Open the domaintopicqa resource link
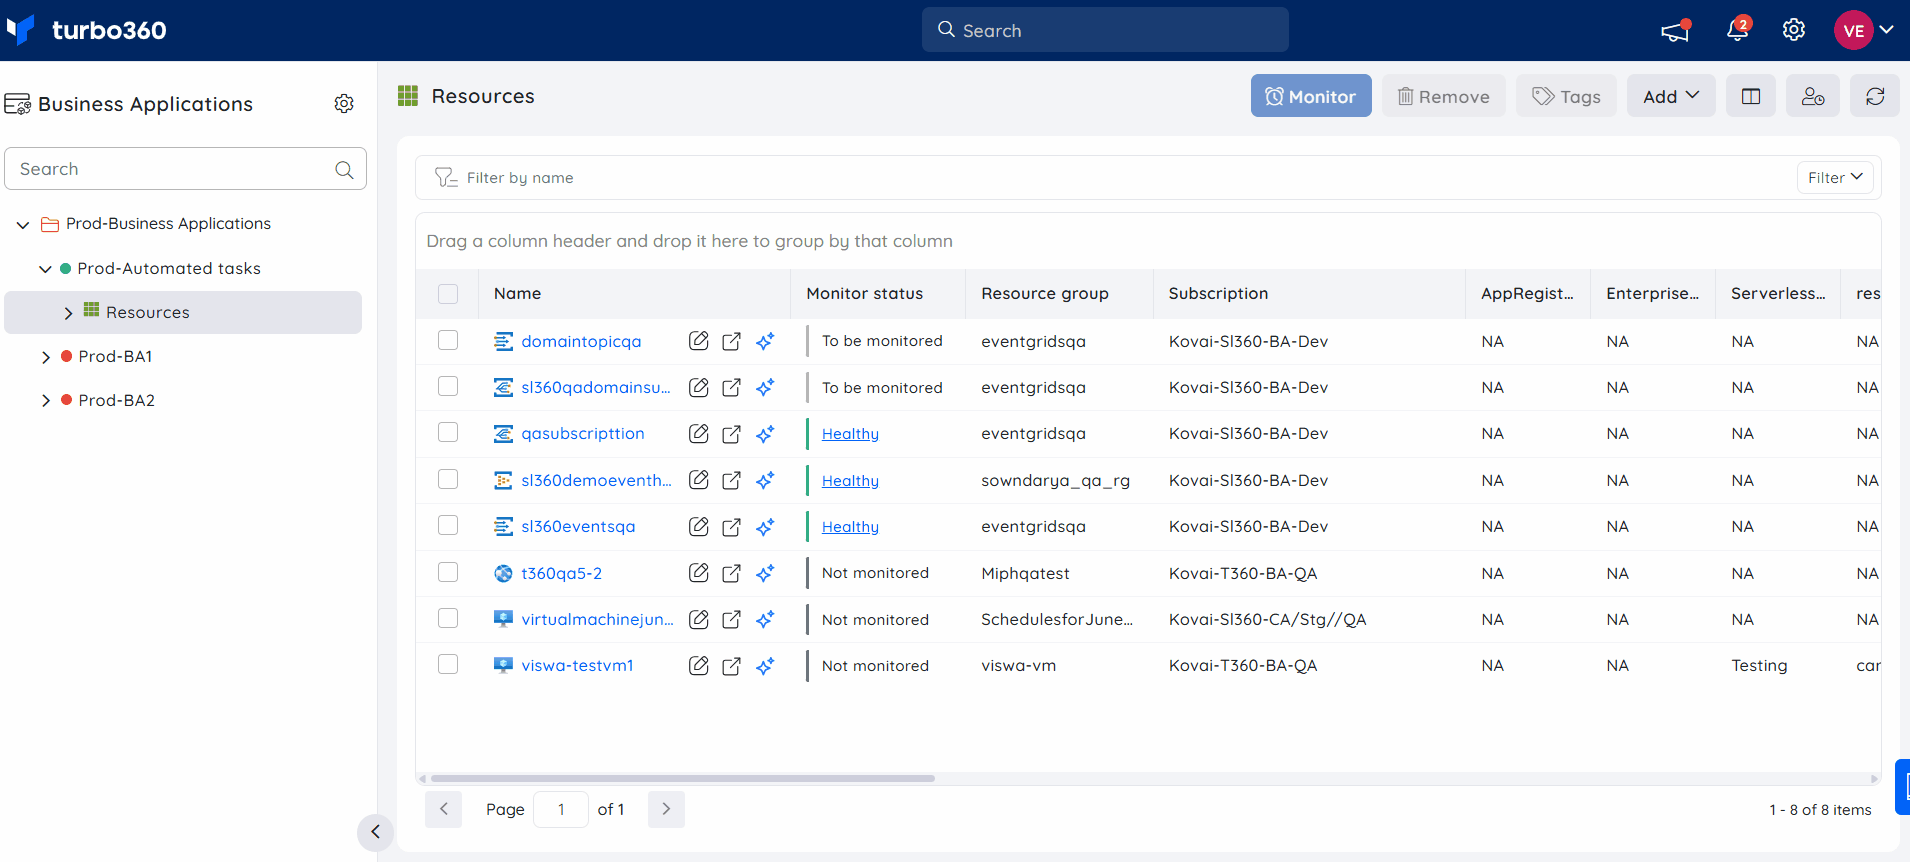The width and height of the screenshot is (1910, 862). [x=581, y=341]
